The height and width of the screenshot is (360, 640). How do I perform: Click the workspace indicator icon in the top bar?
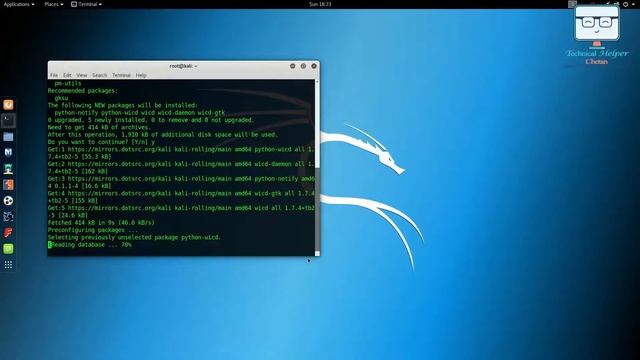pyautogui.click(x=572, y=4)
